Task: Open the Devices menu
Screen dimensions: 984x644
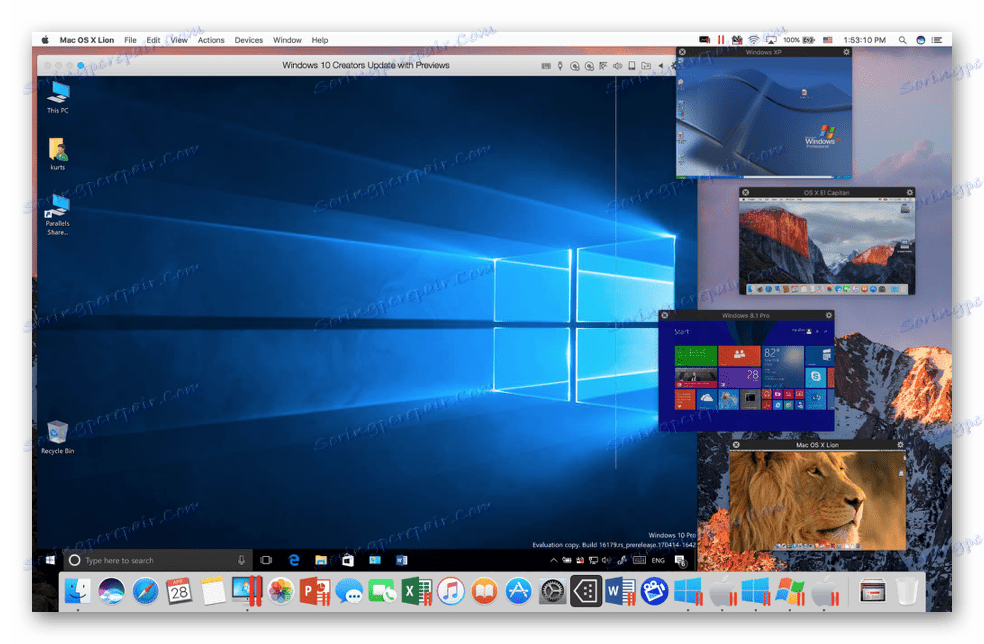Action: 249,40
